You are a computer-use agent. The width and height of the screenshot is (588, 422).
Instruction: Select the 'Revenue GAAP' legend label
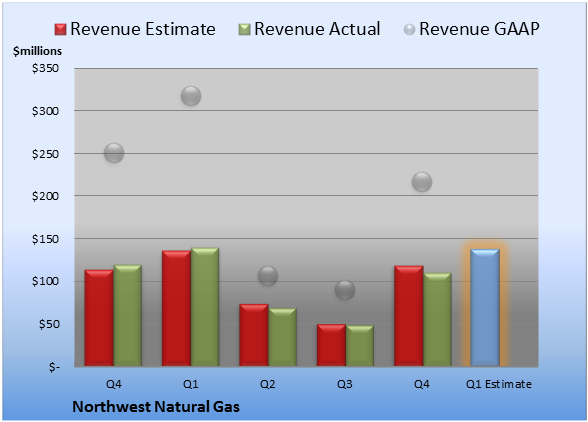point(479,29)
